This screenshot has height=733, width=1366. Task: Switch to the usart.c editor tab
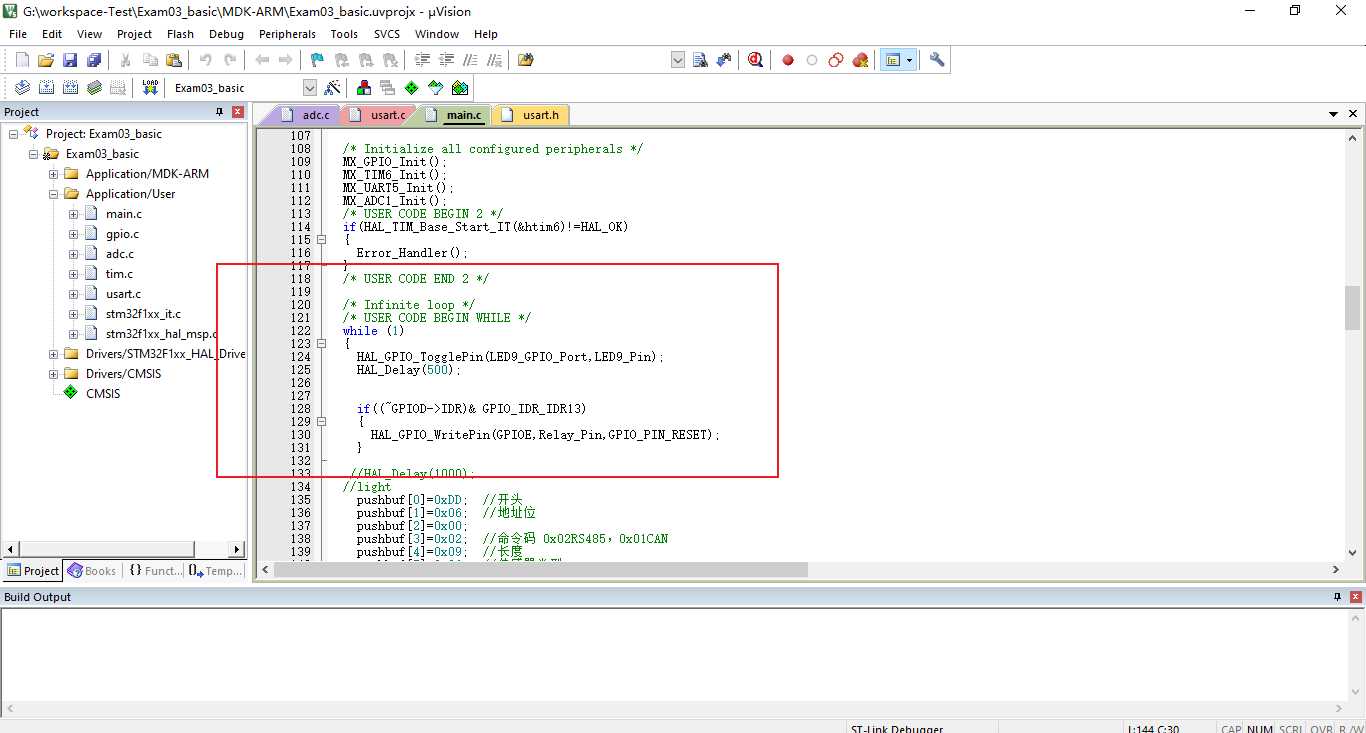[378, 115]
